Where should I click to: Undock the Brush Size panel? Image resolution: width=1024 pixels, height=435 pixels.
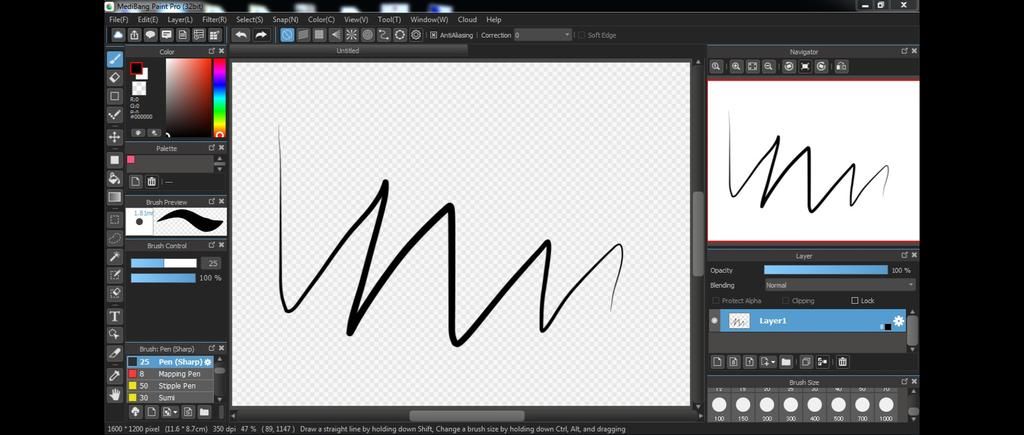(904, 382)
